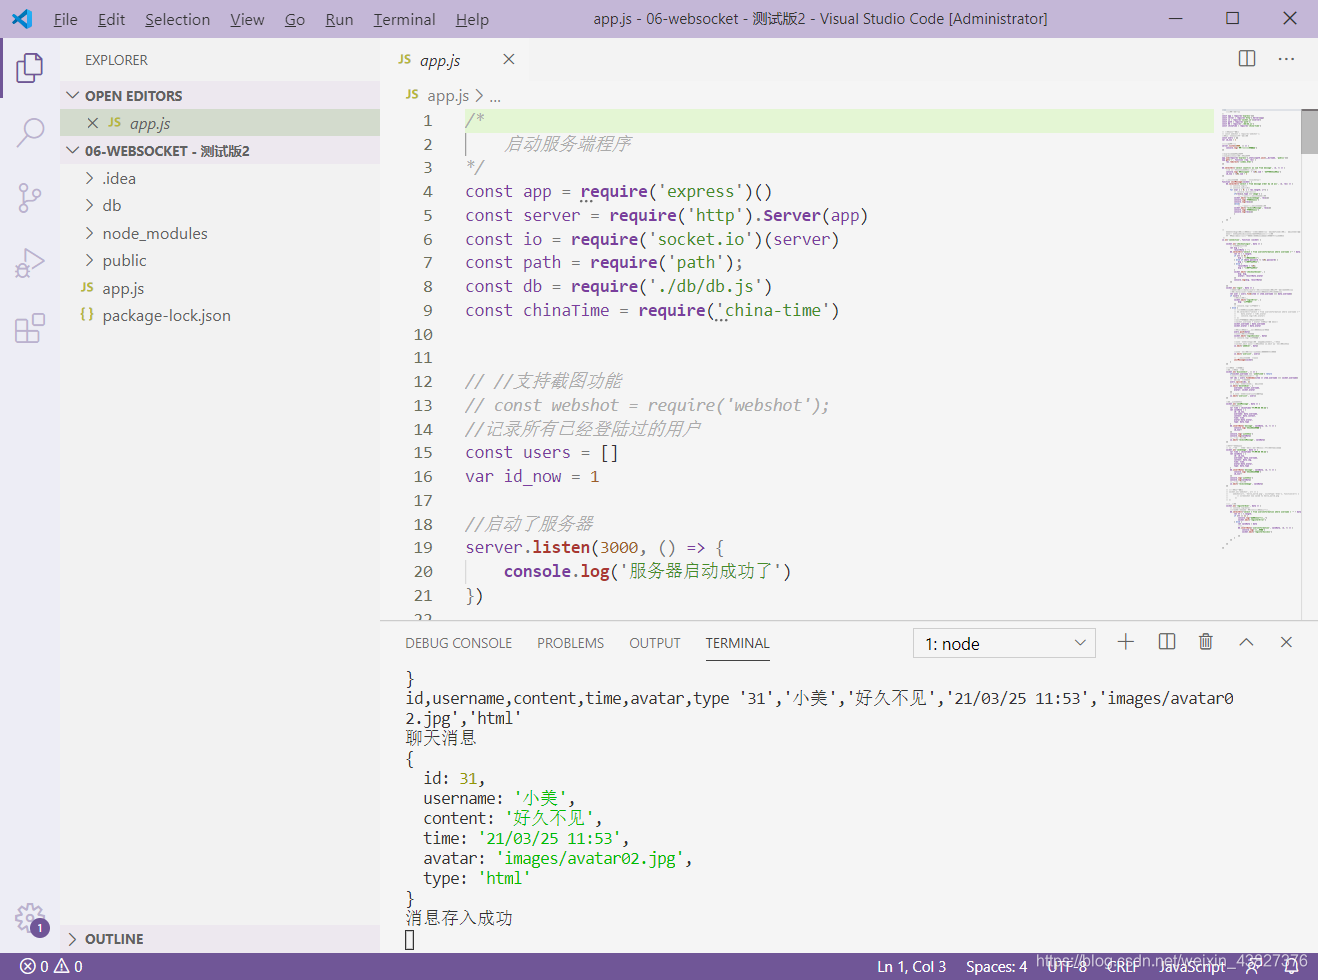Screen dimensions: 1318x980
Task: Close app.js in Open Editors list
Action: click(92, 123)
